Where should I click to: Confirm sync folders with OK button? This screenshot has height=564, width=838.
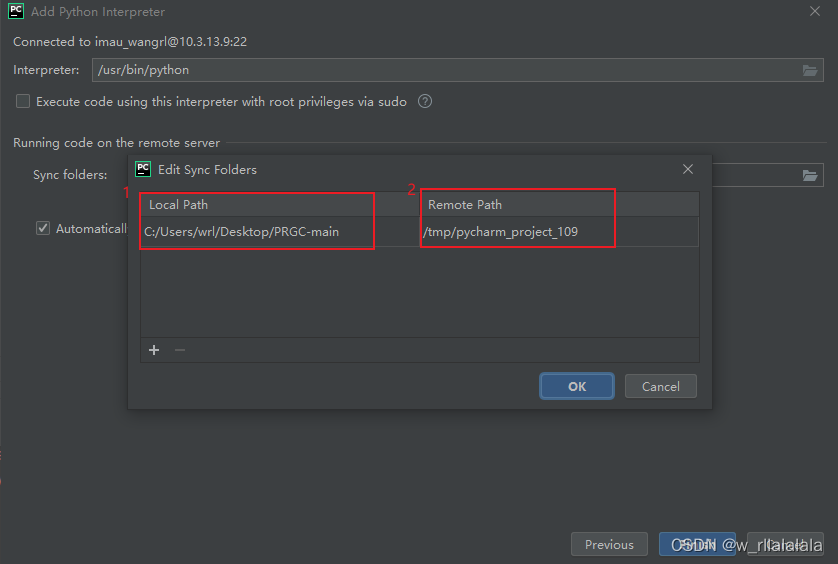tap(577, 386)
